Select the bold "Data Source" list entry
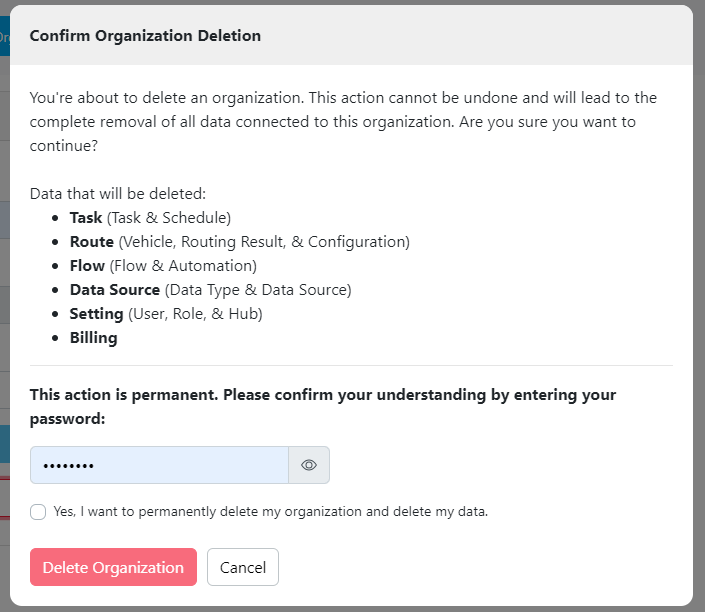Viewport: 705px width, 612px height. click(114, 289)
